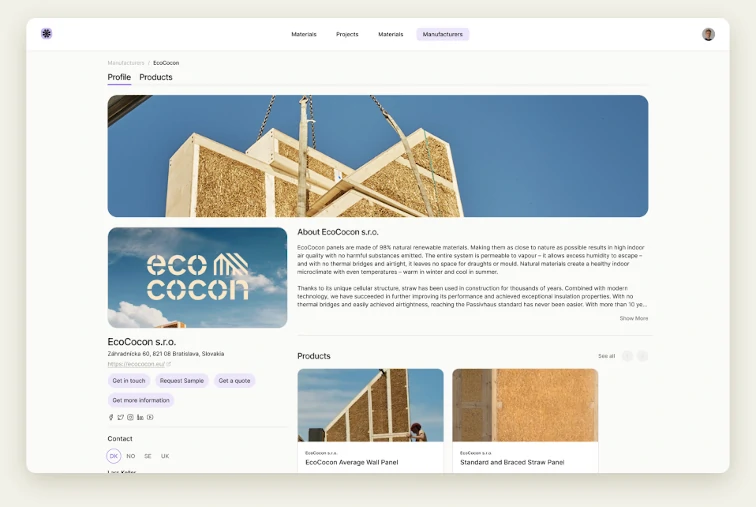Open the Standard and Braced Straw Panel image
Viewport: 756px width, 507px height.
[525, 405]
